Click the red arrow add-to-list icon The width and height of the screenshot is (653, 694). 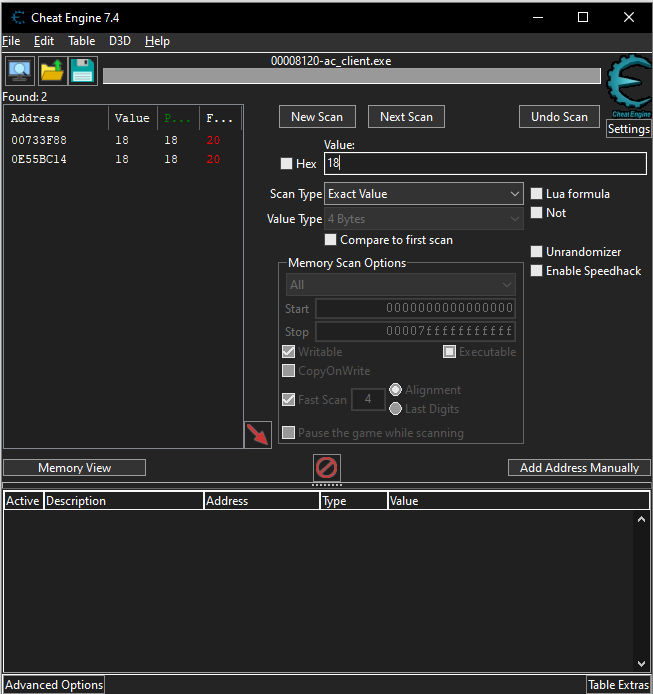(x=258, y=435)
